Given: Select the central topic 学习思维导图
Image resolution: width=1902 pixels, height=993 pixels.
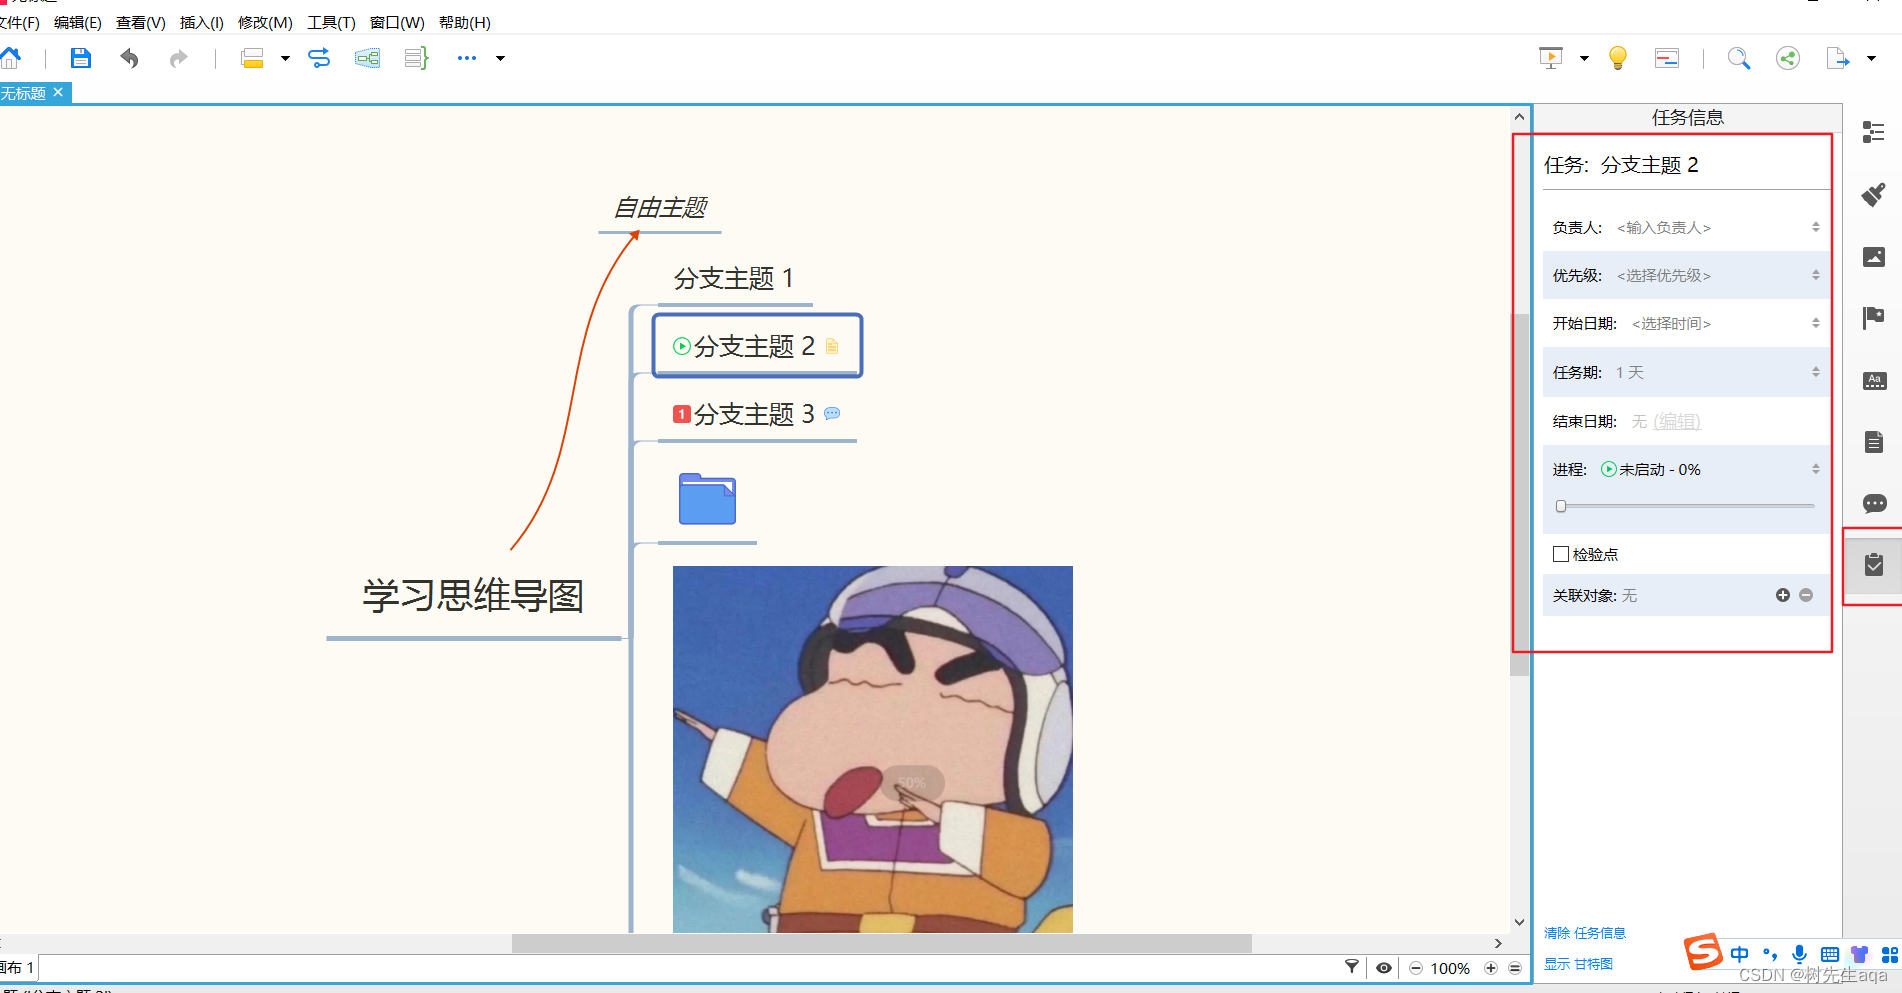Looking at the screenshot, I should pos(473,596).
